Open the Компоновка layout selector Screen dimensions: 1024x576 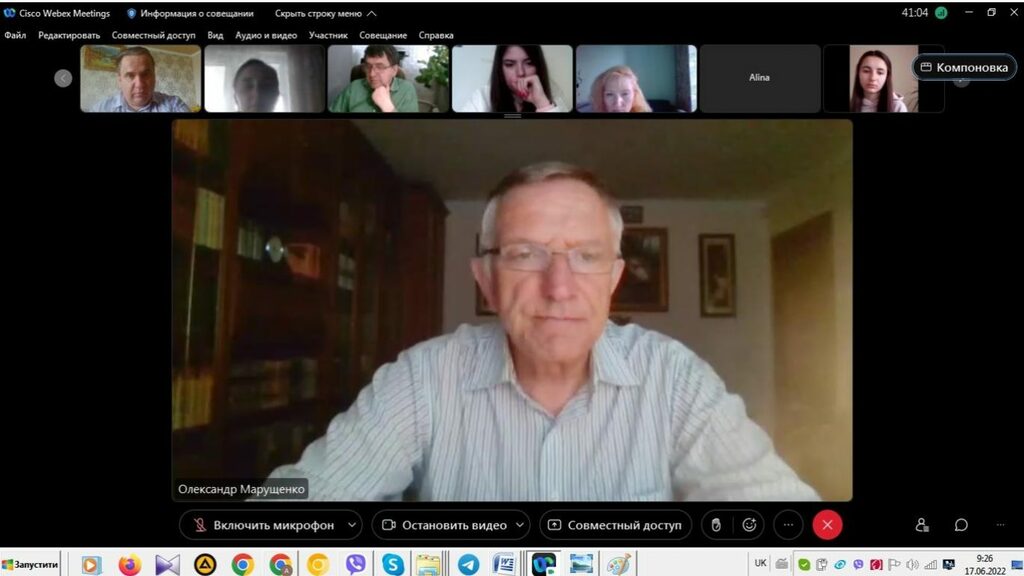964,67
